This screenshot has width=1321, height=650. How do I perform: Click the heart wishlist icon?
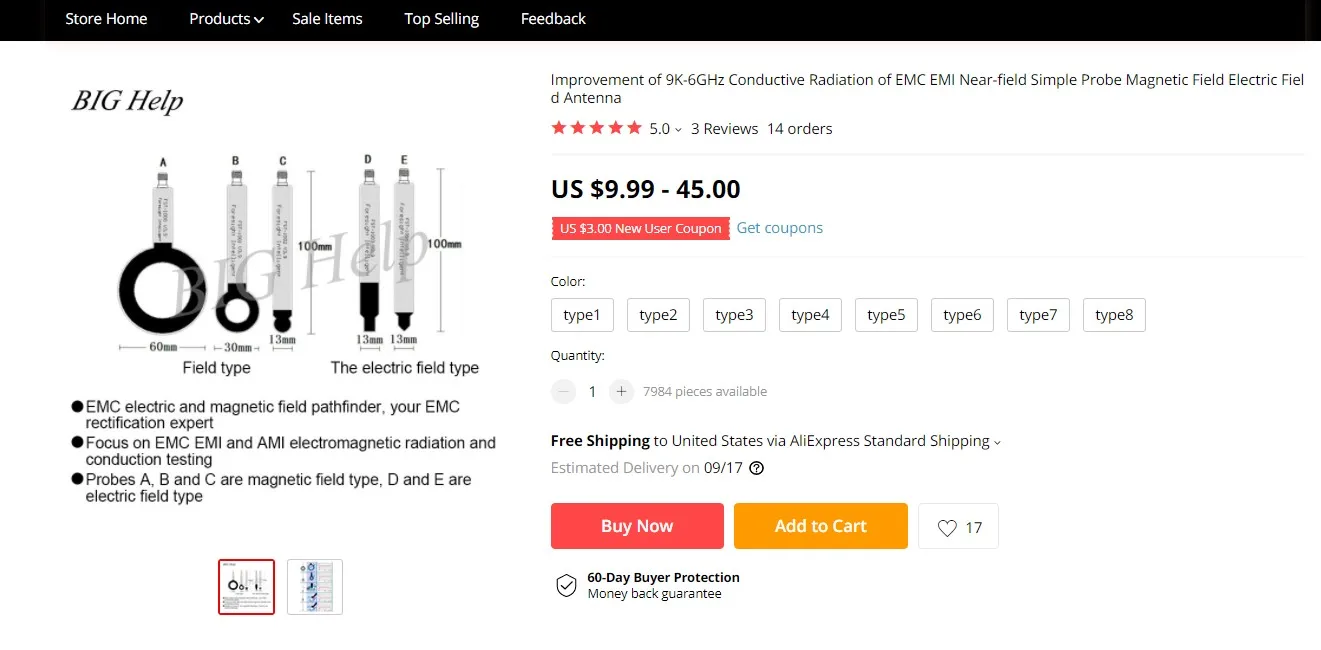[947, 527]
